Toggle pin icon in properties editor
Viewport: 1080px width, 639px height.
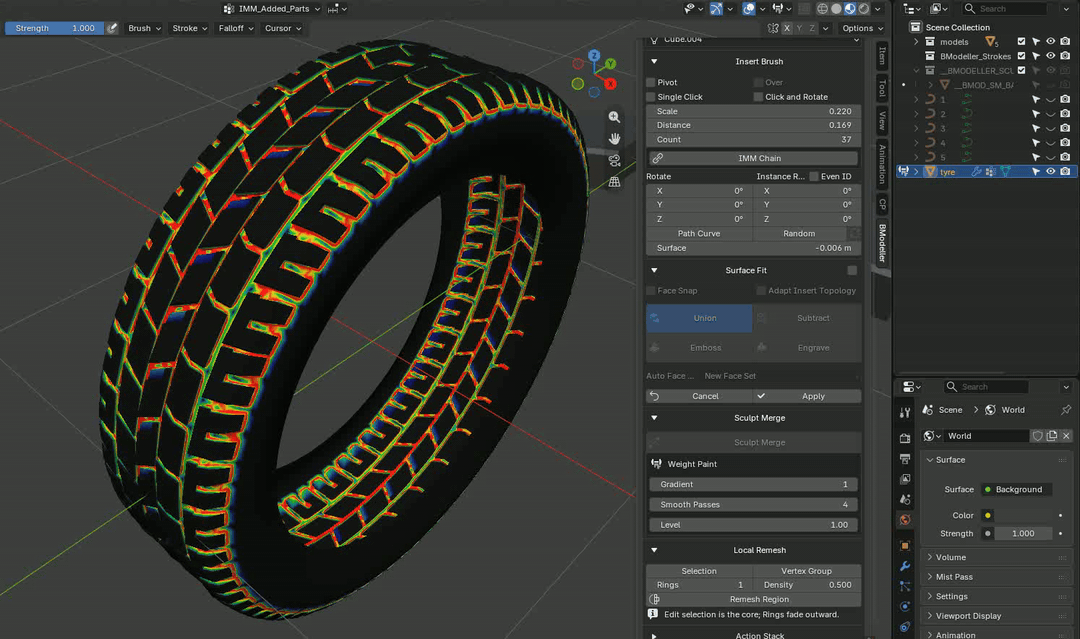(x=1066, y=410)
